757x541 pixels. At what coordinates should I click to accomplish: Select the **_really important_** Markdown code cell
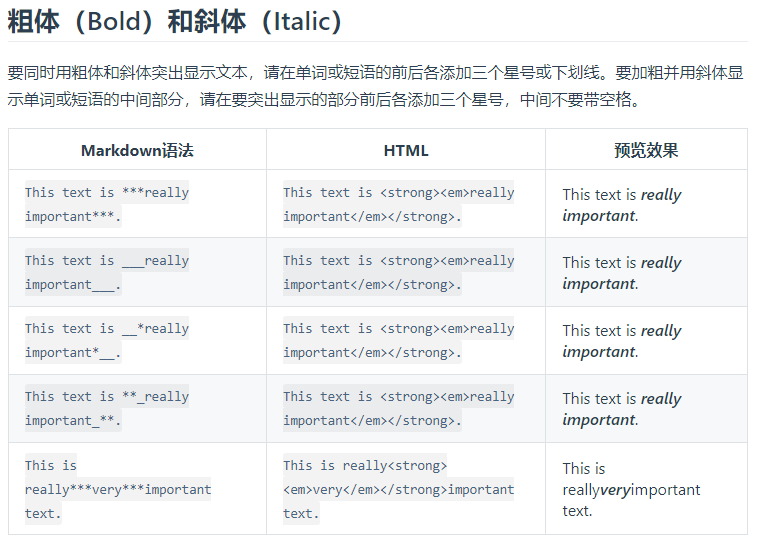pos(107,408)
